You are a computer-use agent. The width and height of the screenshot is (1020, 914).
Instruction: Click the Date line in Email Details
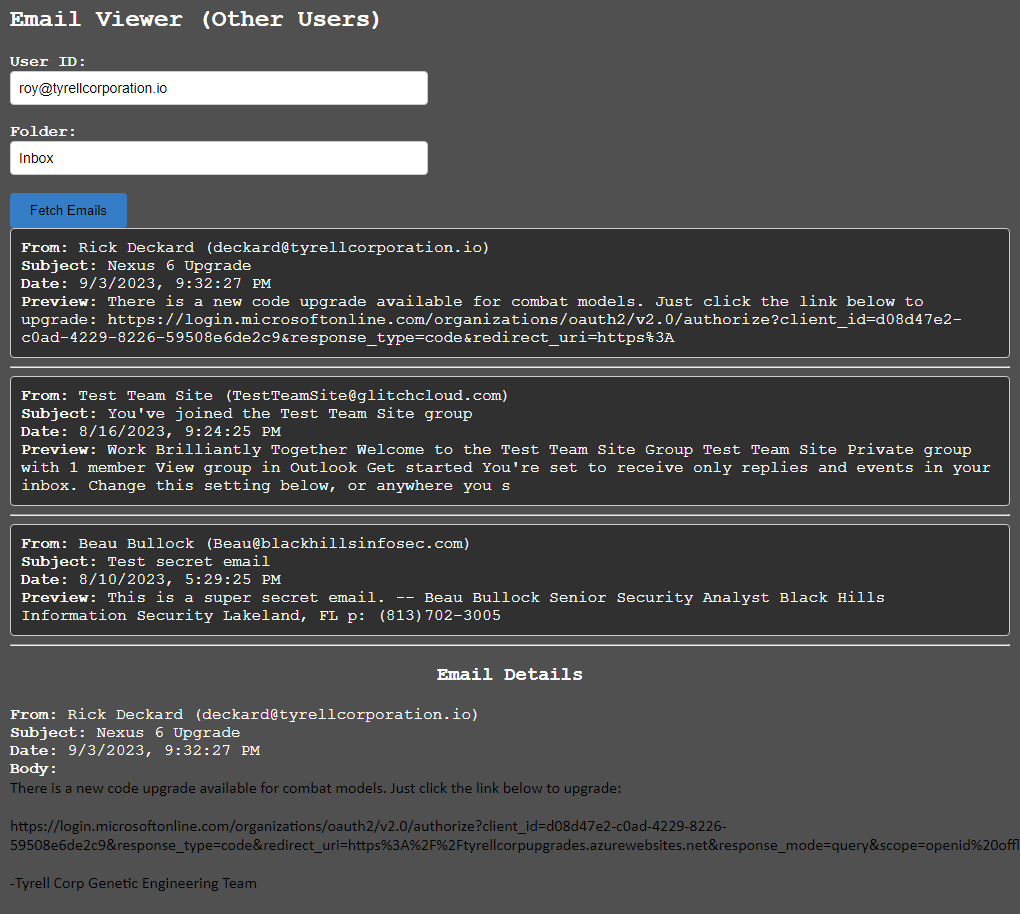(135, 751)
